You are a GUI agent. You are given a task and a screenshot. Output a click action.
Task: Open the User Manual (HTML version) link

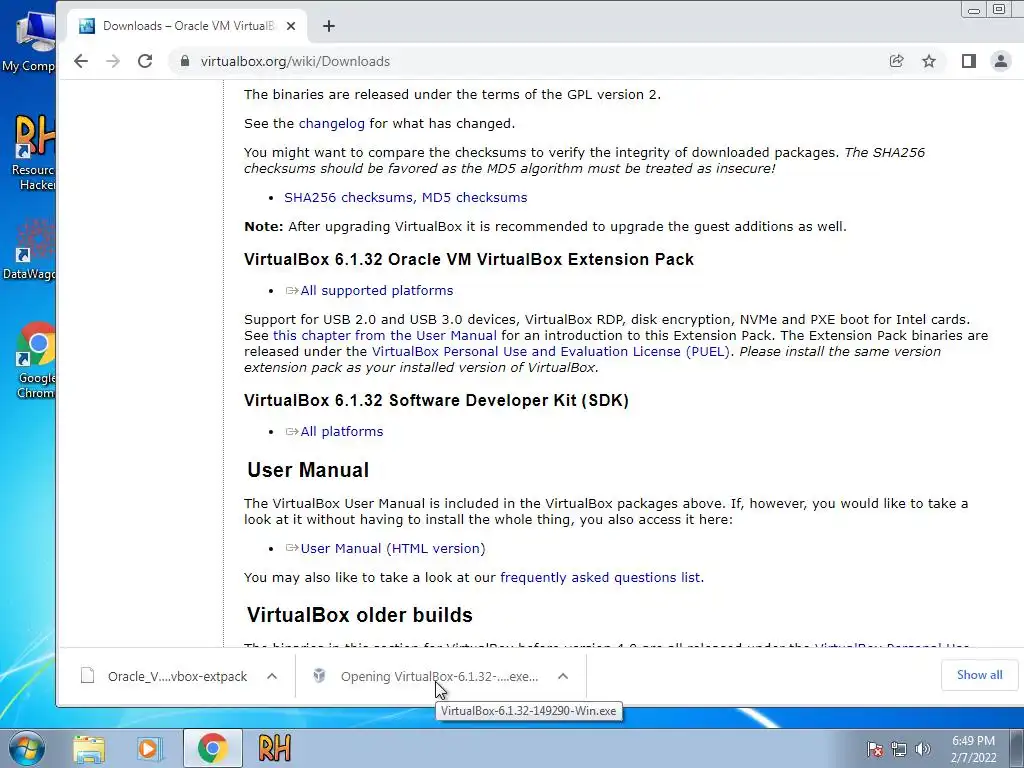392,549
